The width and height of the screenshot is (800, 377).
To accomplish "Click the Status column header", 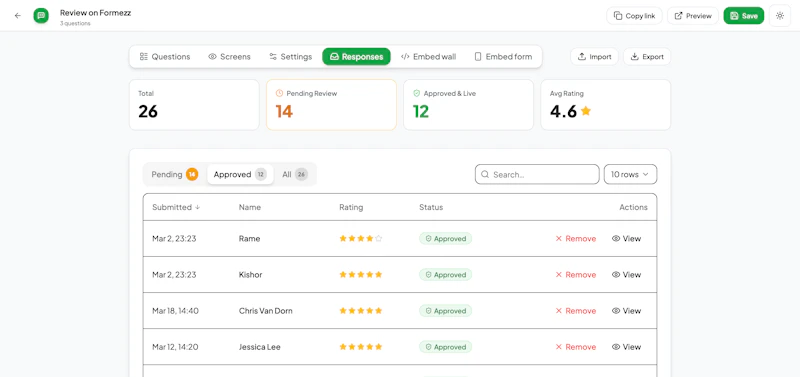I will coord(431,207).
